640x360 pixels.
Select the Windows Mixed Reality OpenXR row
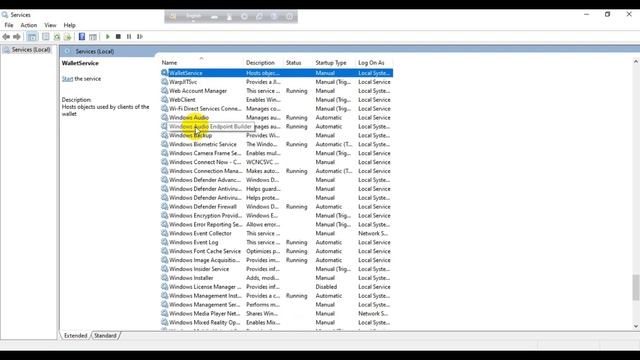point(276,322)
